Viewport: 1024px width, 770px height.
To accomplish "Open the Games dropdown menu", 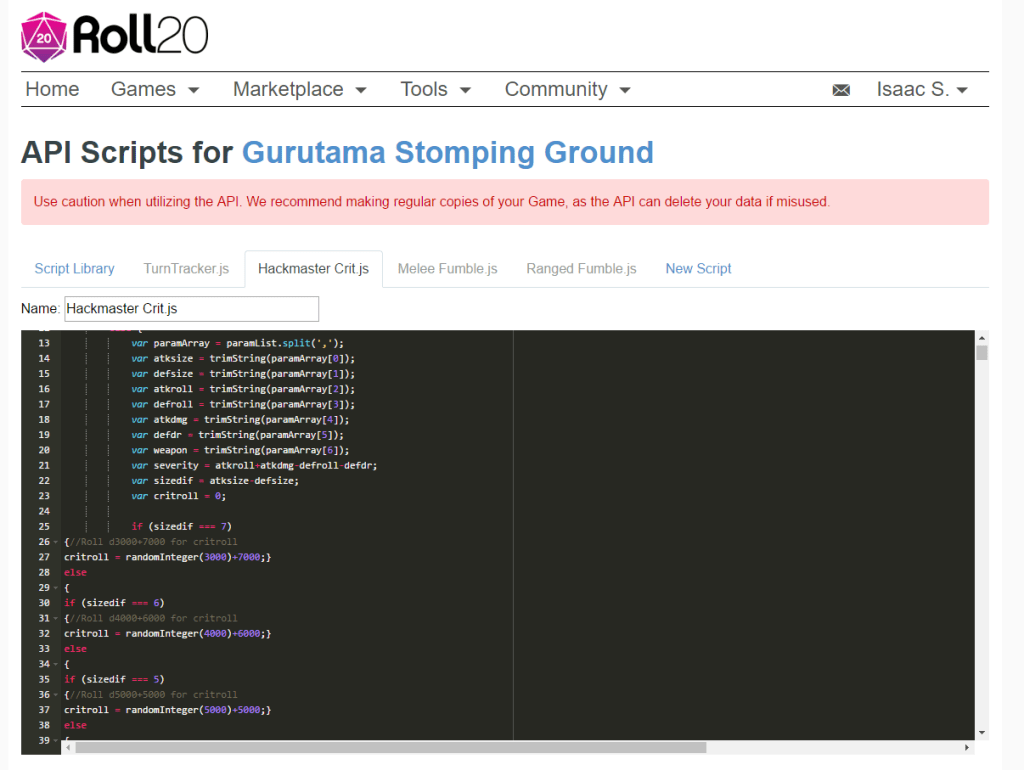I will tap(155, 89).
